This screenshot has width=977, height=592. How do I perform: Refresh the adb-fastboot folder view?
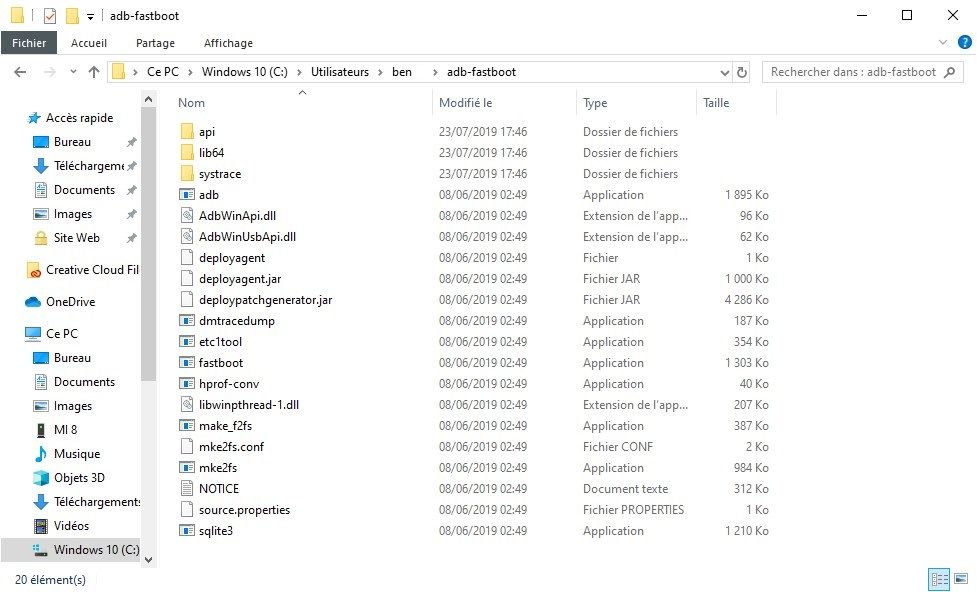(x=741, y=72)
